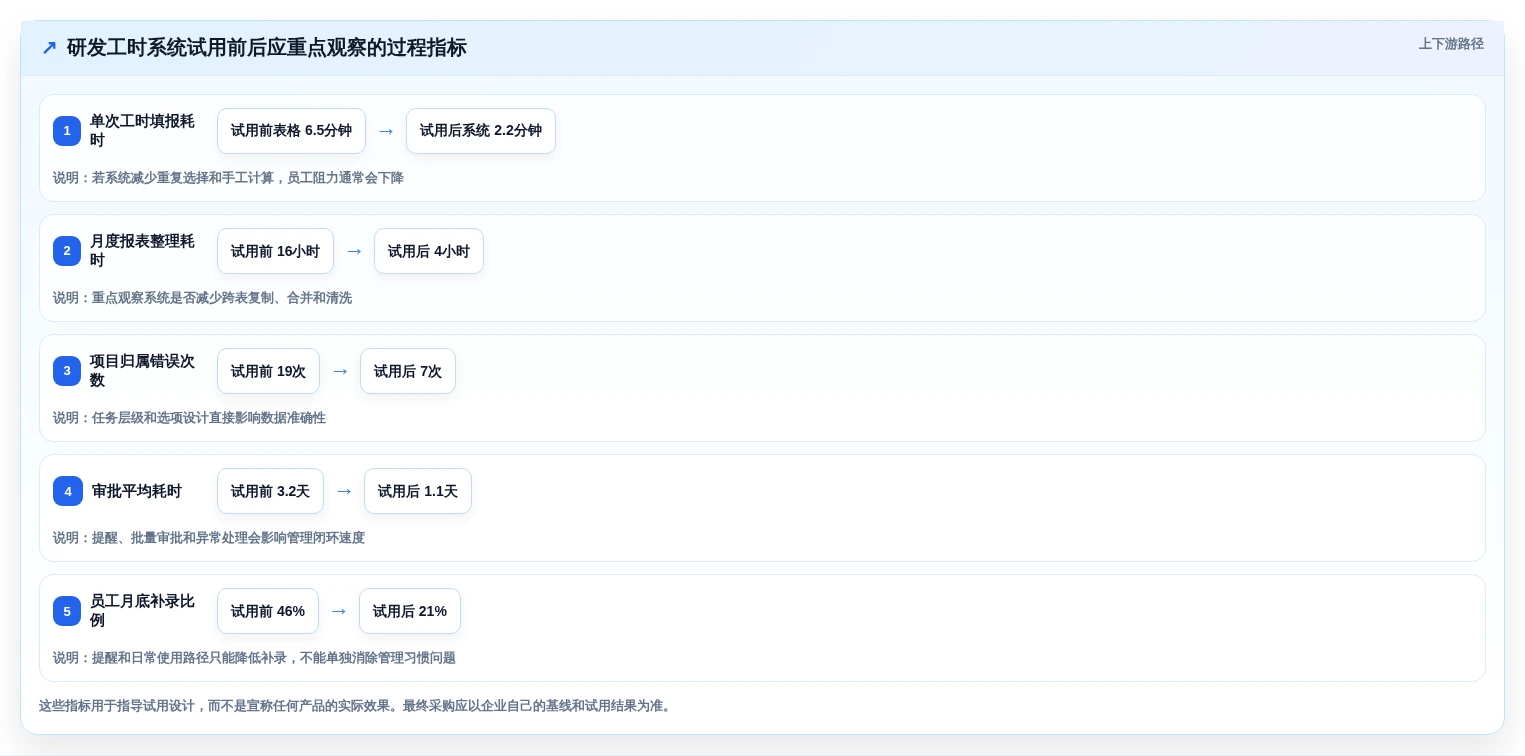Image resolution: width=1525 pixels, height=756 pixels.
Task: Select the 审批平均耗时 indicator title
Action: 137,491
